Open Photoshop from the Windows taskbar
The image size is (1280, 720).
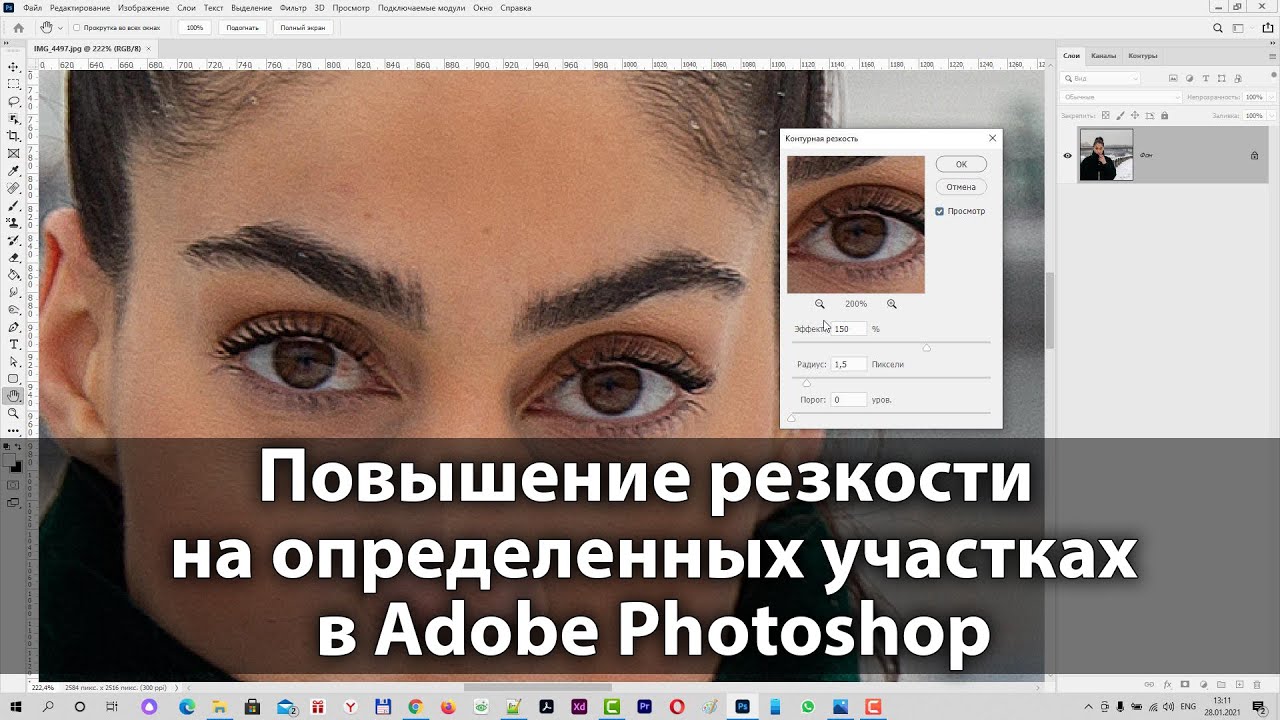coord(743,706)
